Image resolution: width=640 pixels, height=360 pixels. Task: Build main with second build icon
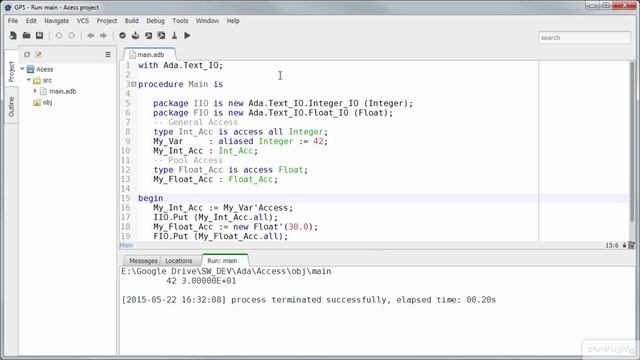click(x=162, y=36)
